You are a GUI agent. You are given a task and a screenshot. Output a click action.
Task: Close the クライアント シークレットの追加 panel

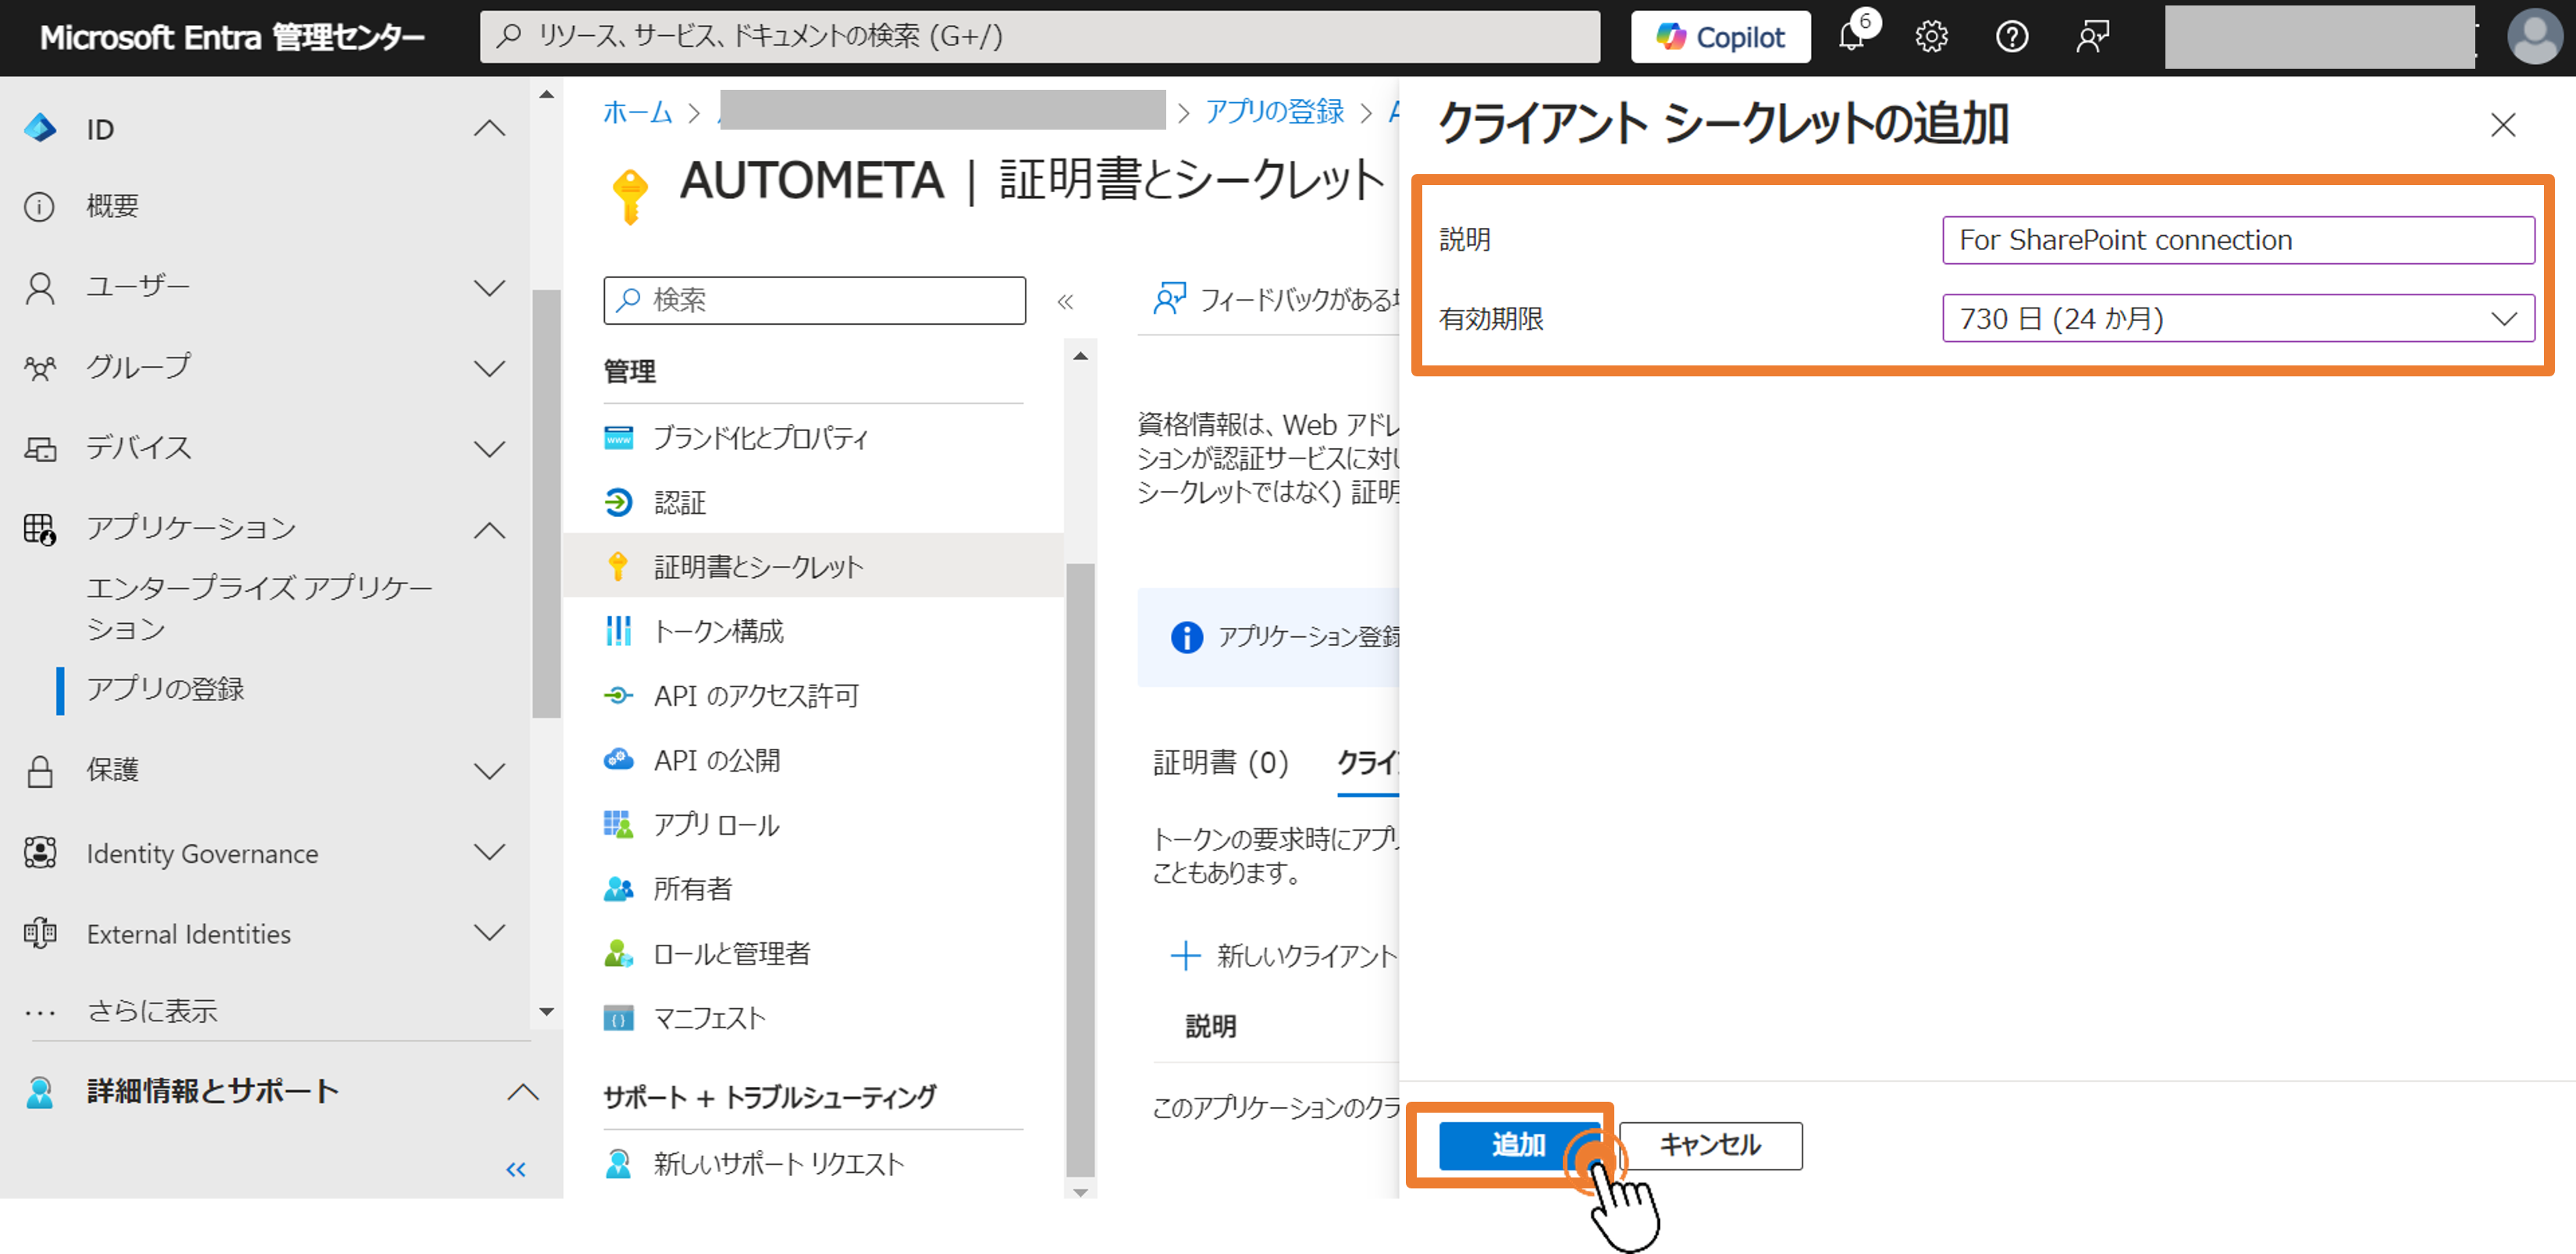[2503, 125]
